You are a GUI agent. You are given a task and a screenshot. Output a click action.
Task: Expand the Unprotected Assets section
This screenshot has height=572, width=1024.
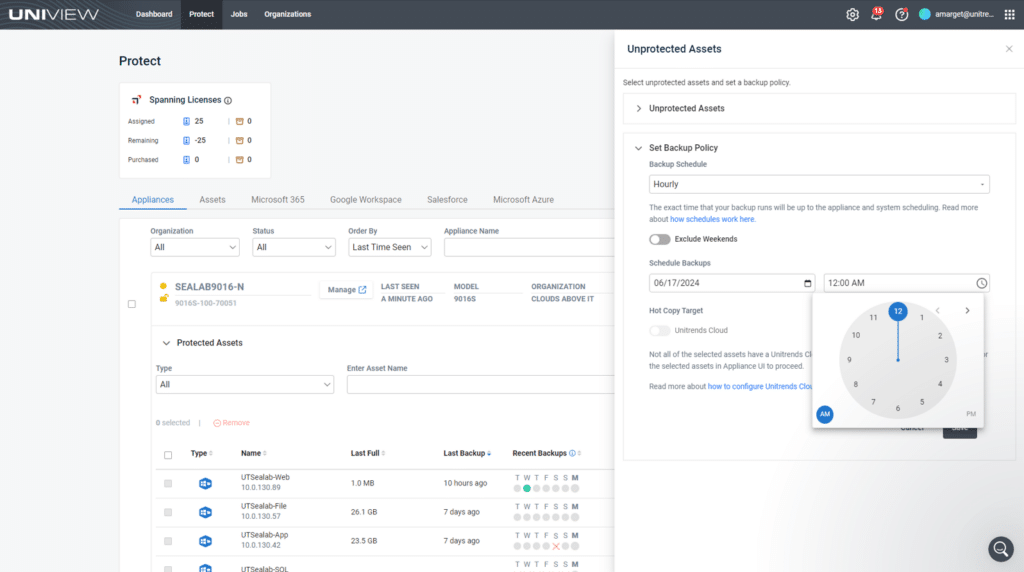coord(639,109)
